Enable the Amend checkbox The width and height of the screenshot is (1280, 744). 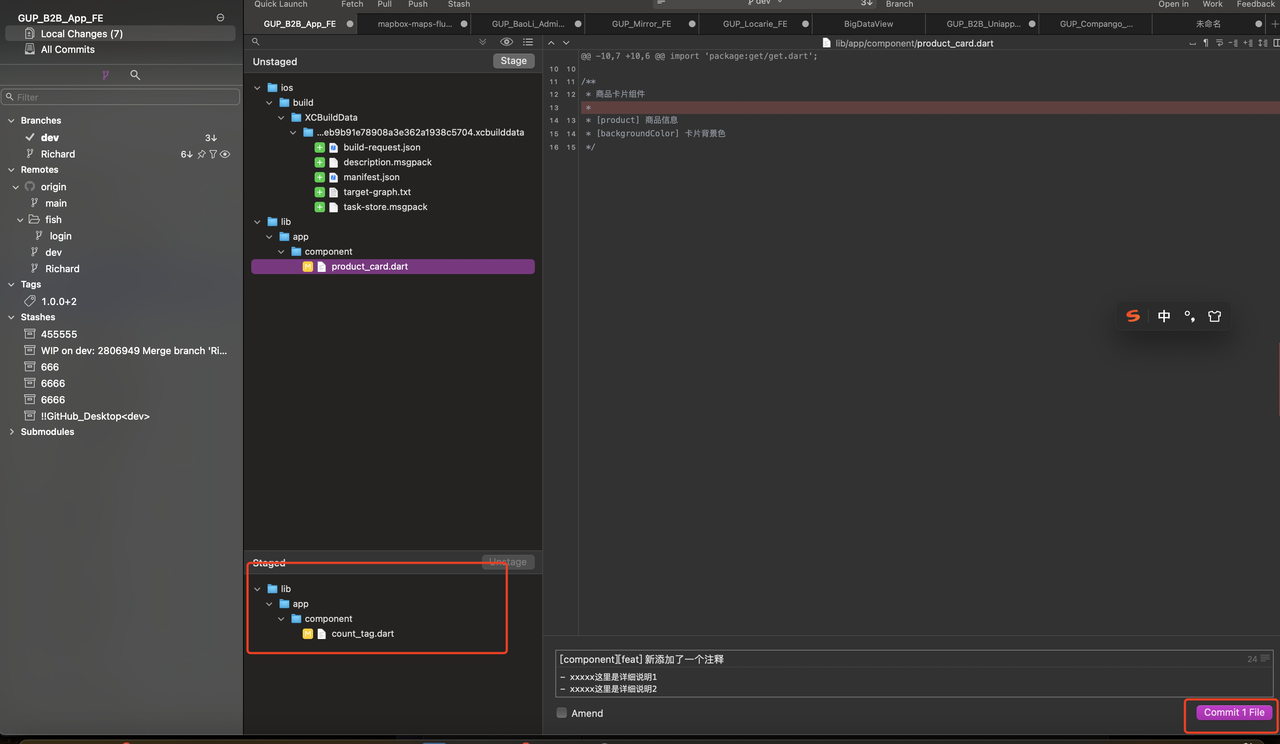tap(562, 713)
